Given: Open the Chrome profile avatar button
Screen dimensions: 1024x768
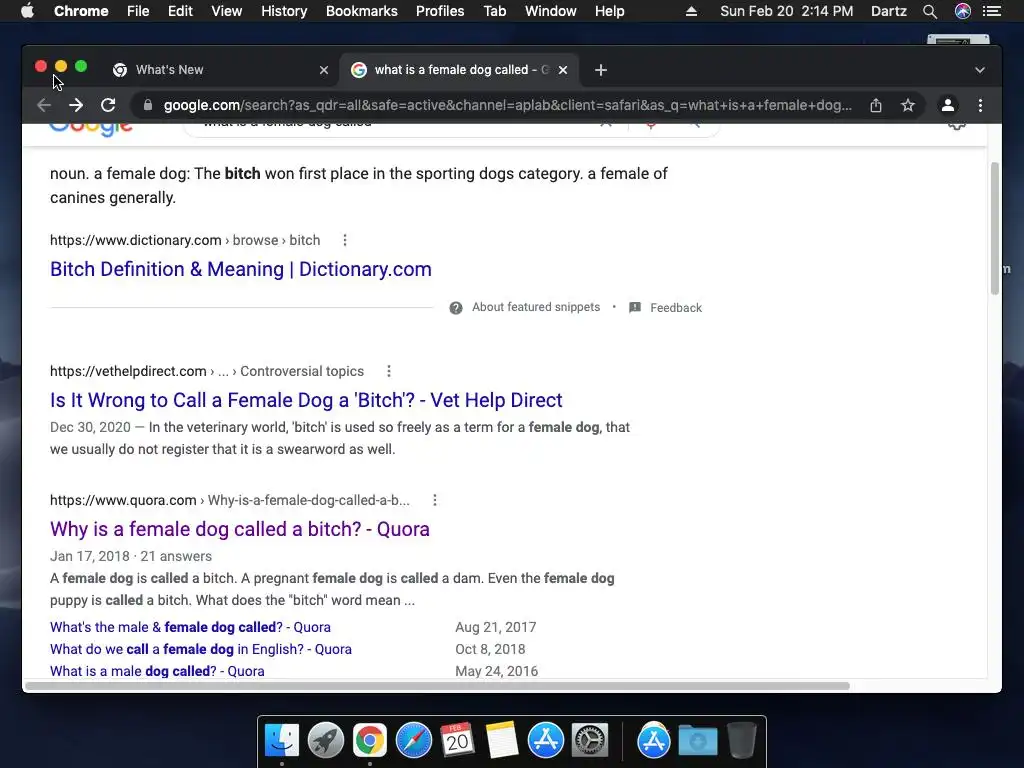Looking at the screenshot, I should 948,105.
